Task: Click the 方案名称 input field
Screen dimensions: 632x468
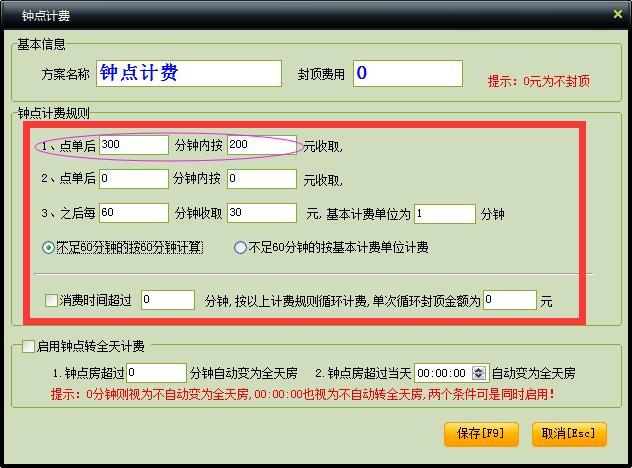Action: coord(189,73)
